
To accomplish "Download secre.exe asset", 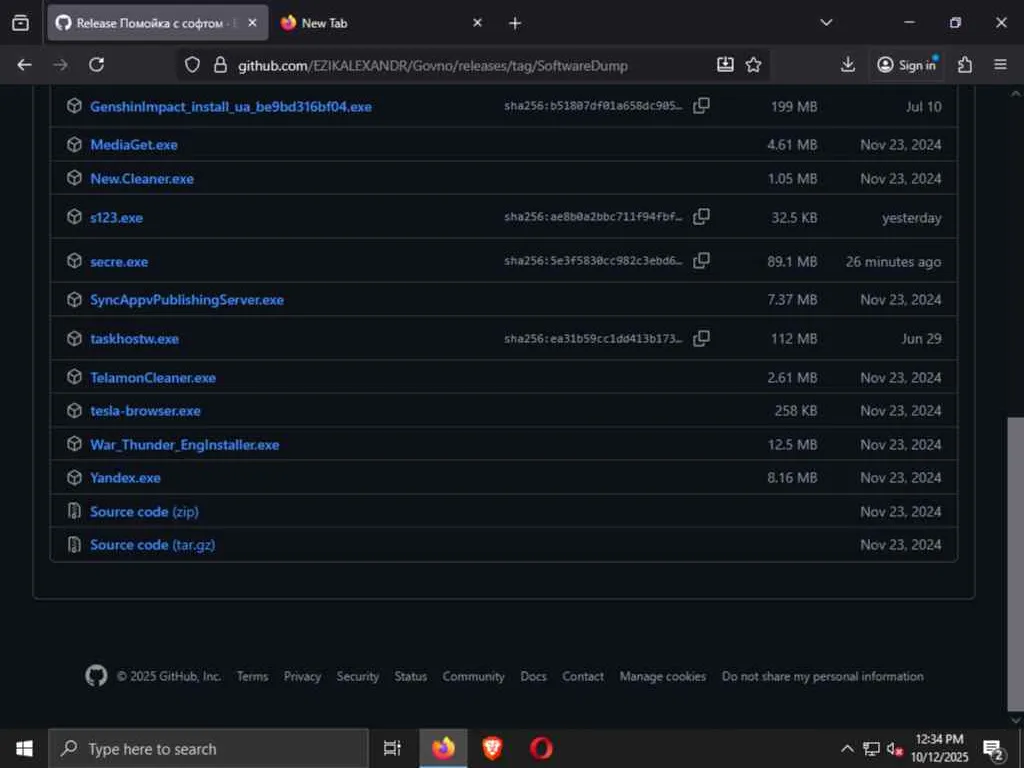I will click(x=119, y=261).
